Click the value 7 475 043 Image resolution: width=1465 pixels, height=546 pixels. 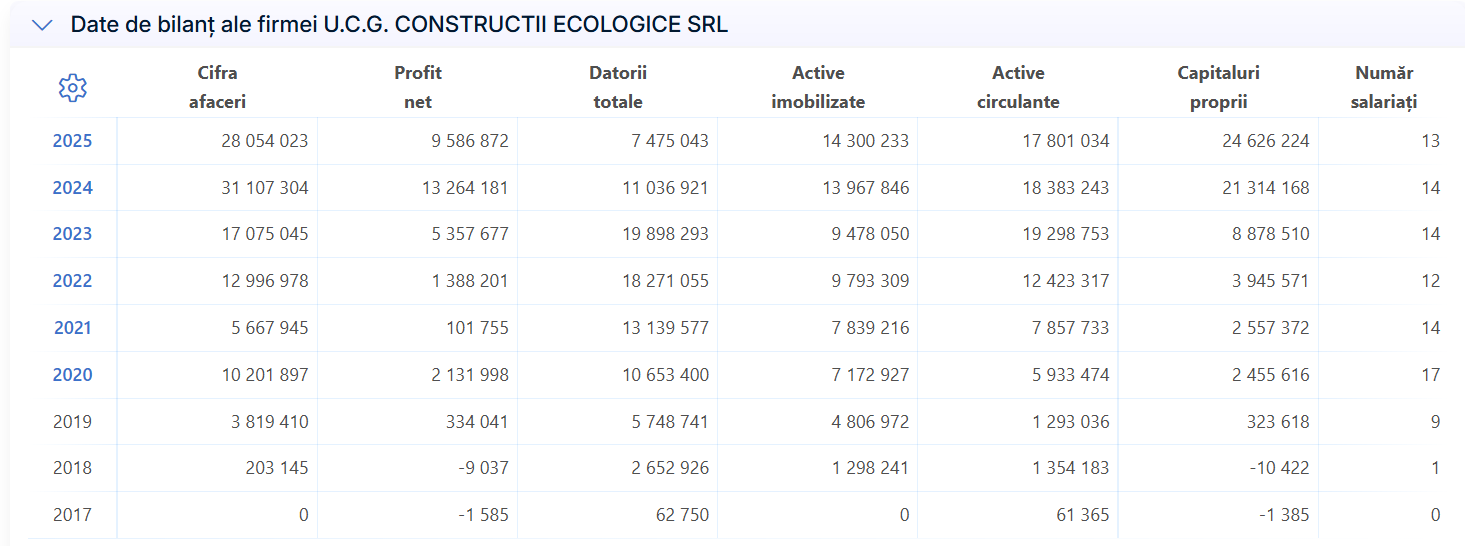tap(670, 141)
